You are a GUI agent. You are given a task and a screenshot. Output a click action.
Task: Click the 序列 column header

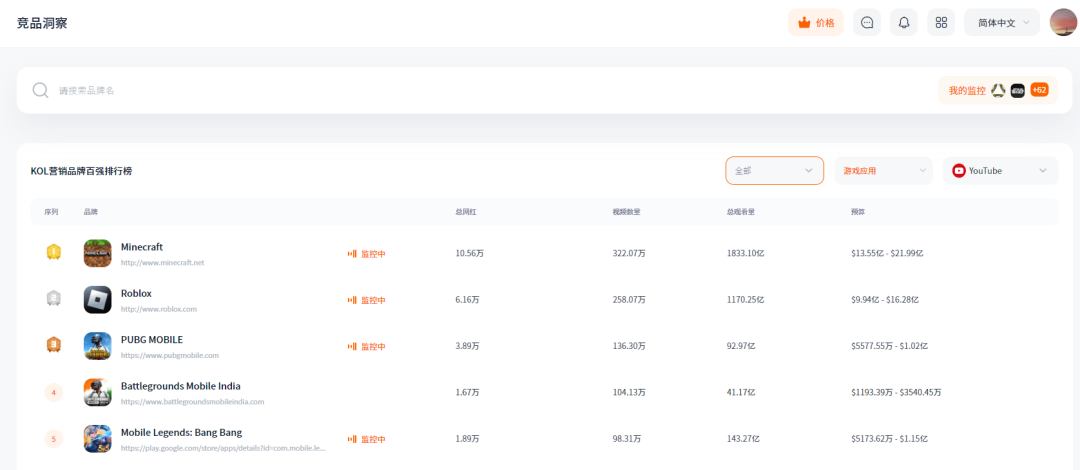click(51, 212)
